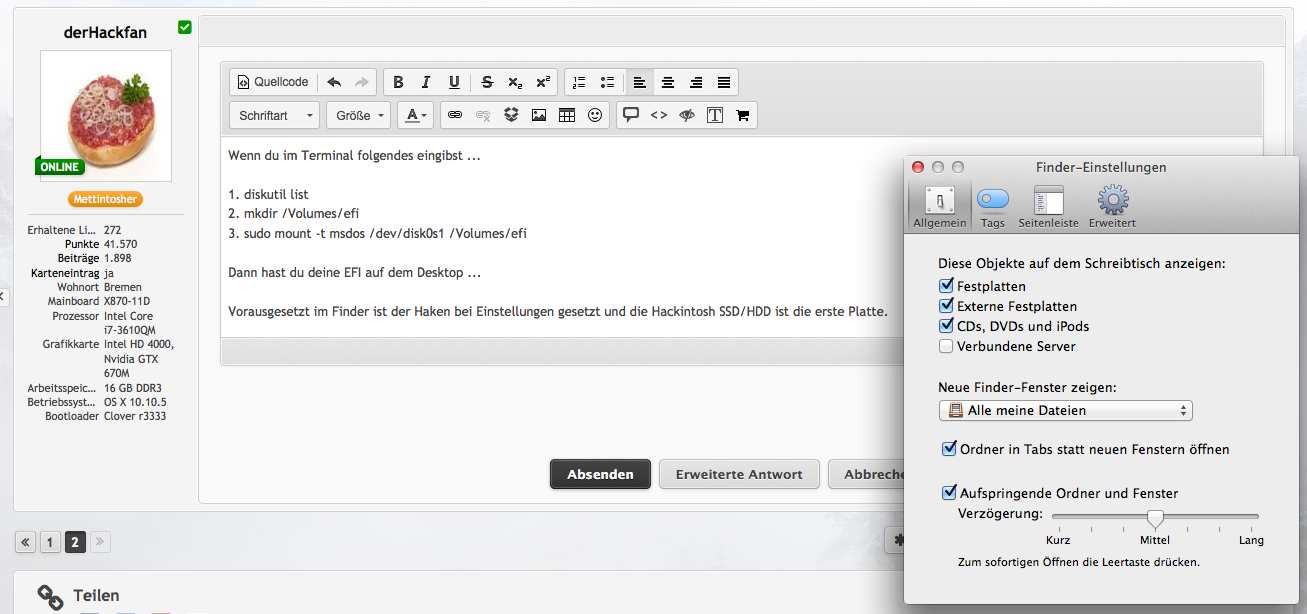The width and height of the screenshot is (1307, 614).
Task: Align text right in editor
Action: tap(696, 82)
